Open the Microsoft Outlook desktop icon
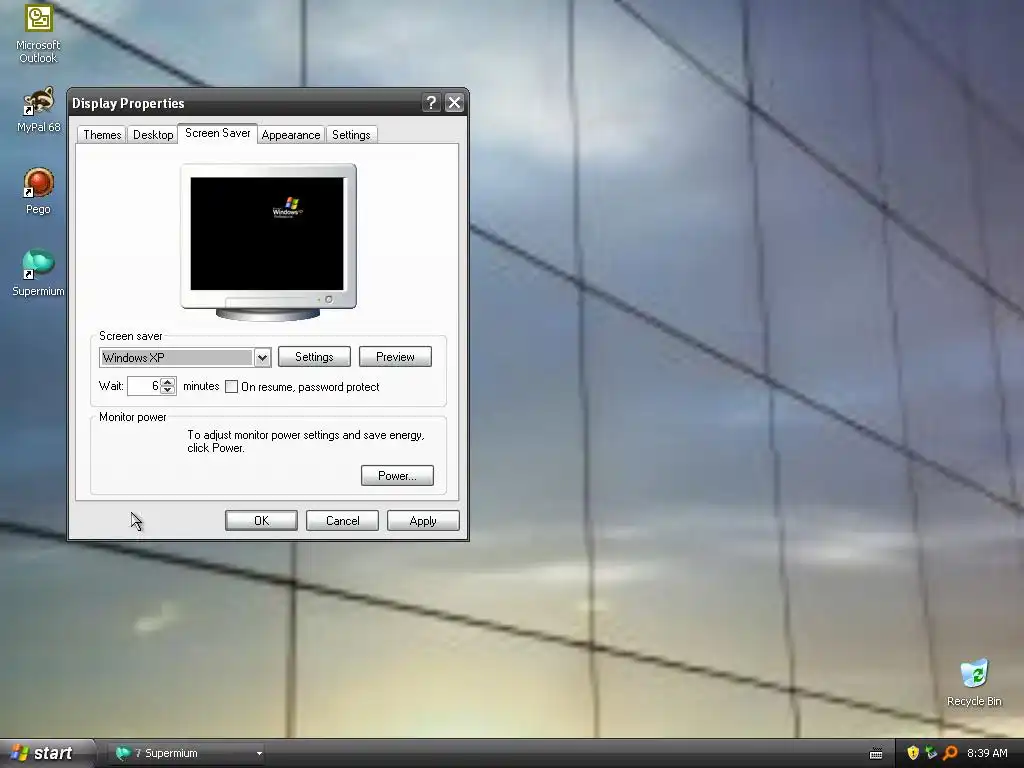The image size is (1024, 768). [38, 33]
